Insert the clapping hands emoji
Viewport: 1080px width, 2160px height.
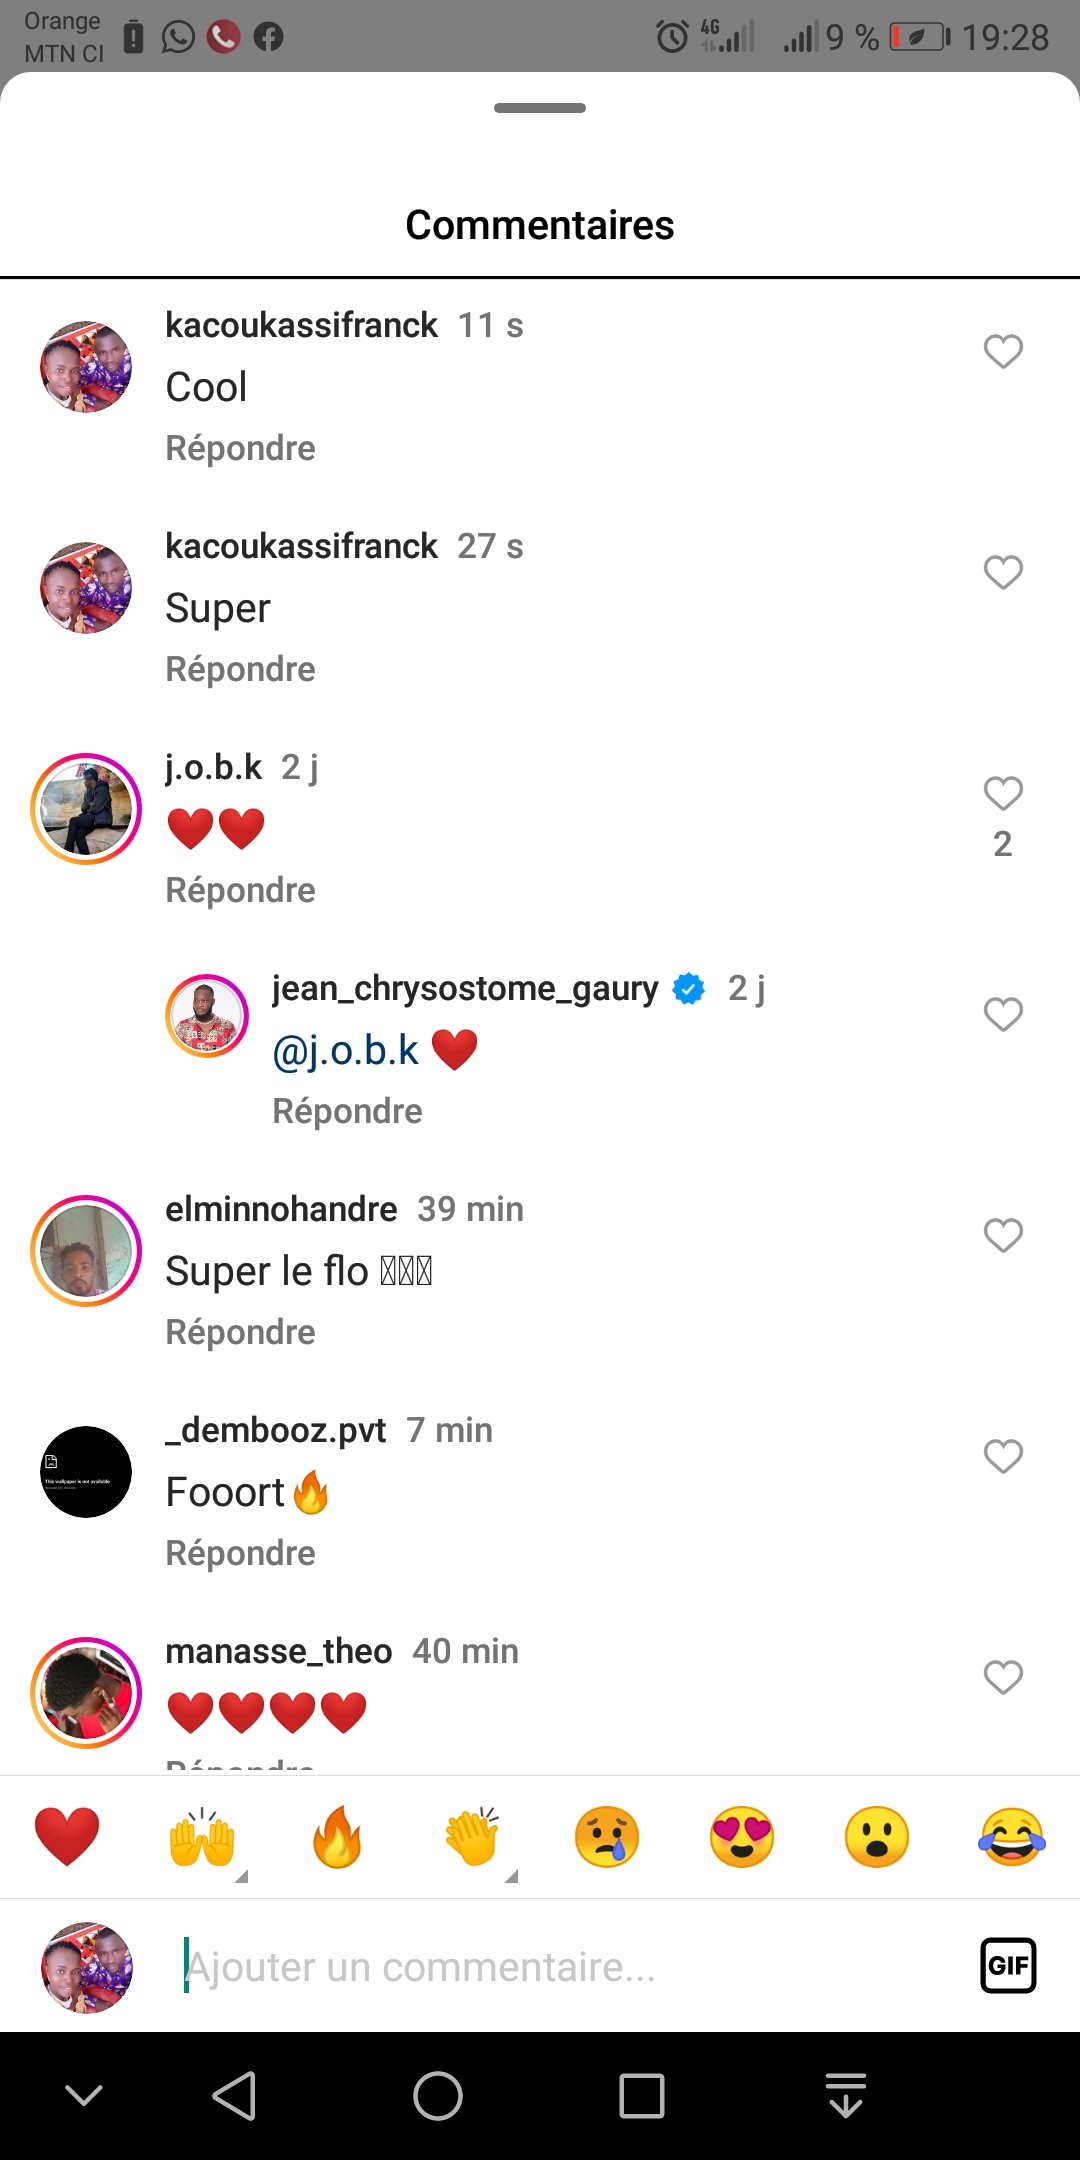point(472,1837)
